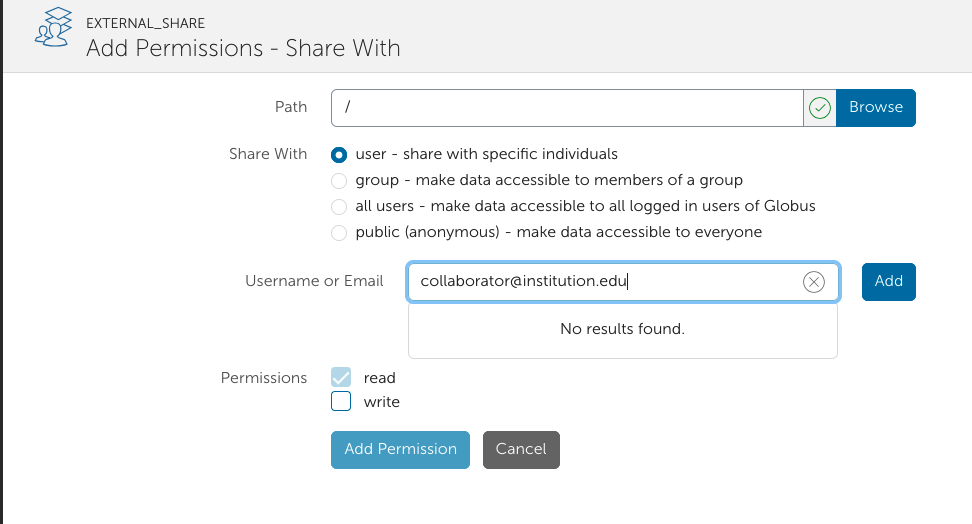Click the Browse button for path
This screenshot has height=524, width=972.
click(x=875, y=108)
